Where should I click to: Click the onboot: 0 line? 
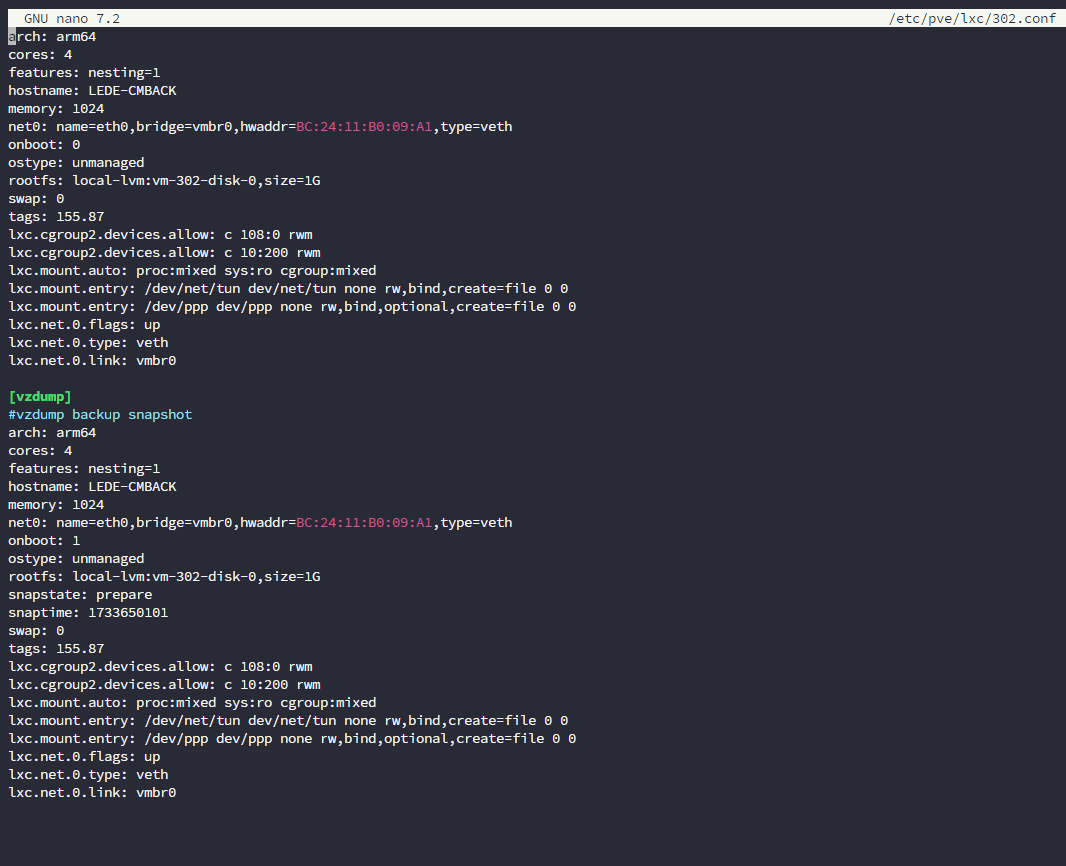pyautogui.click(x=44, y=145)
